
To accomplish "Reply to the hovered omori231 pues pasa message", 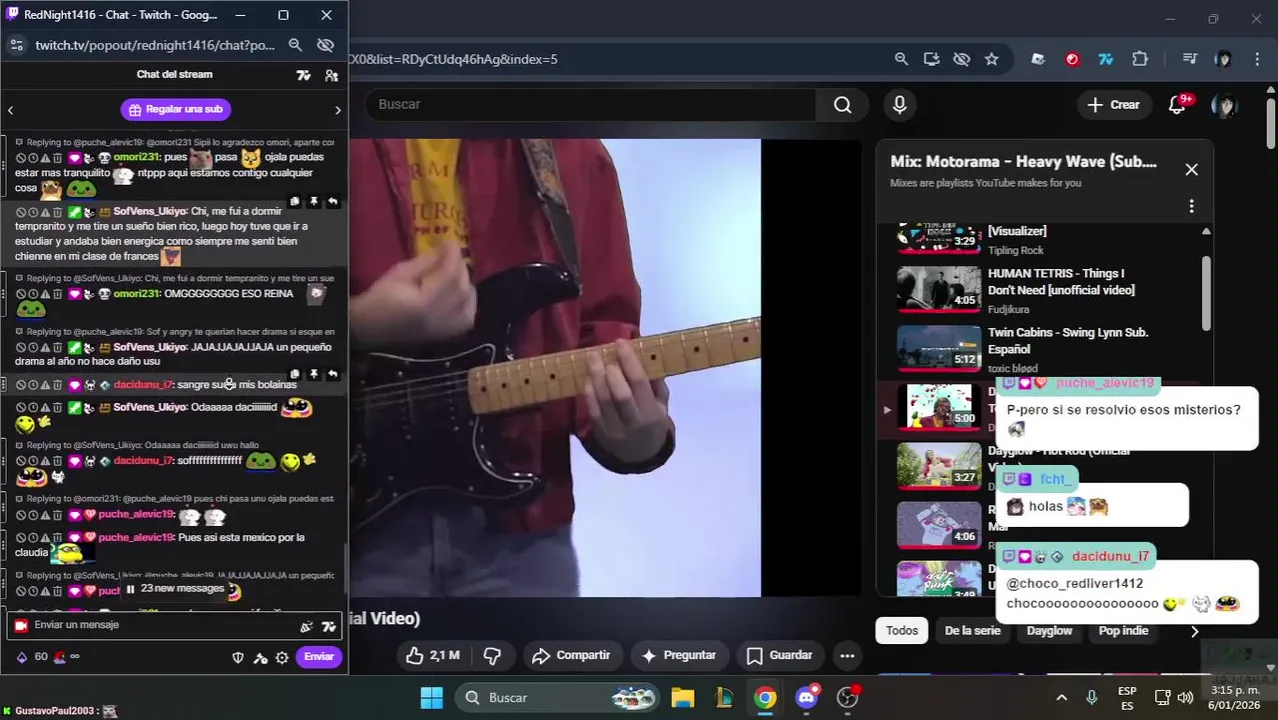I will pyautogui.click(x=332, y=202).
